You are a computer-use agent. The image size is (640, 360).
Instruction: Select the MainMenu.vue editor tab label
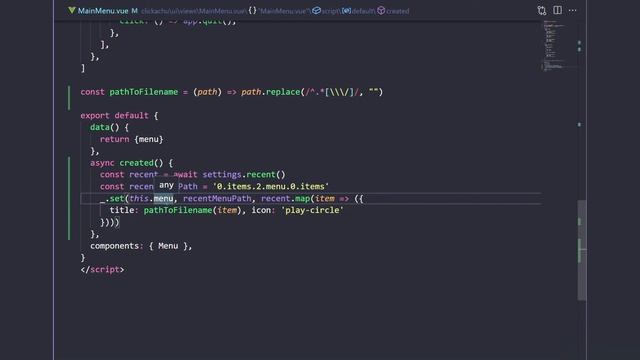click(103, 11)
